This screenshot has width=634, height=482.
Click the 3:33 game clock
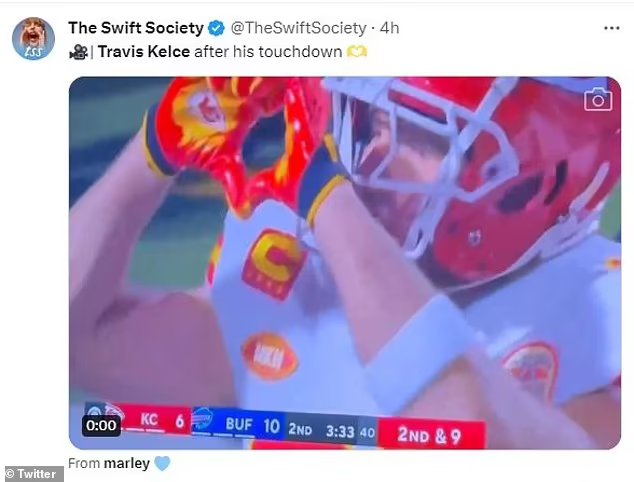340,432
